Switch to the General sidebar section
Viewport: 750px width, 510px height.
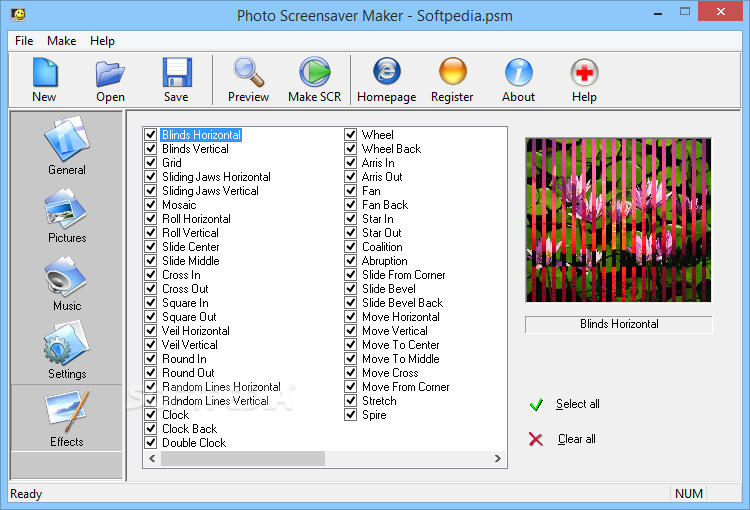pyautogui.click(x=66, y=145)
